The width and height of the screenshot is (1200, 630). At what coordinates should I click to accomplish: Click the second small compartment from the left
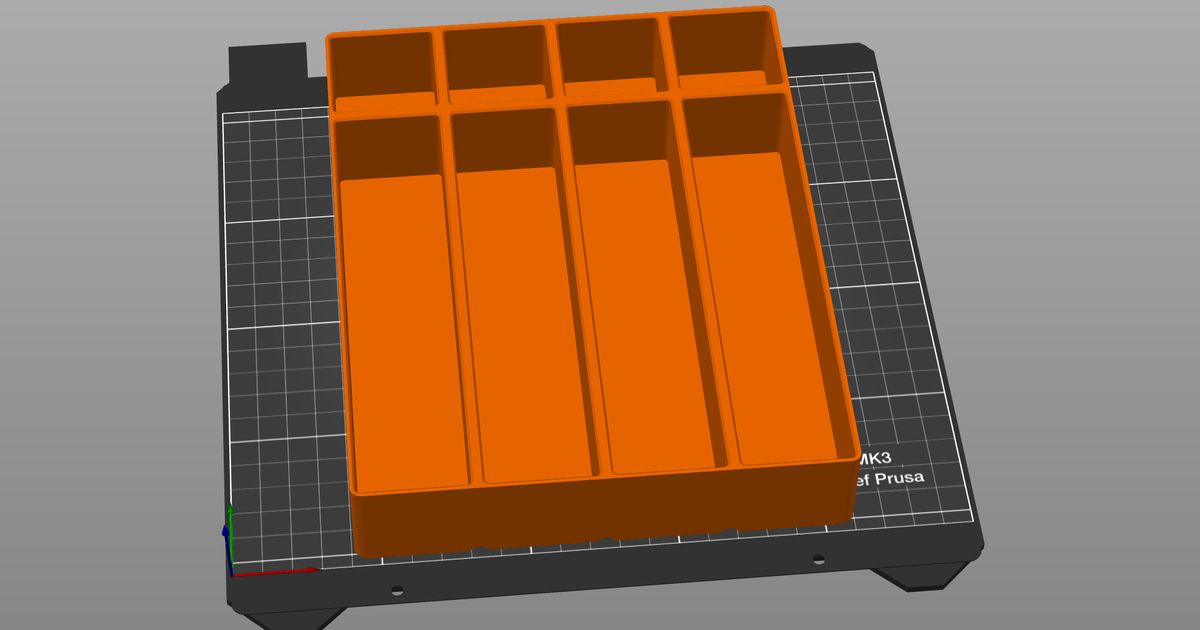click(495, 60)
